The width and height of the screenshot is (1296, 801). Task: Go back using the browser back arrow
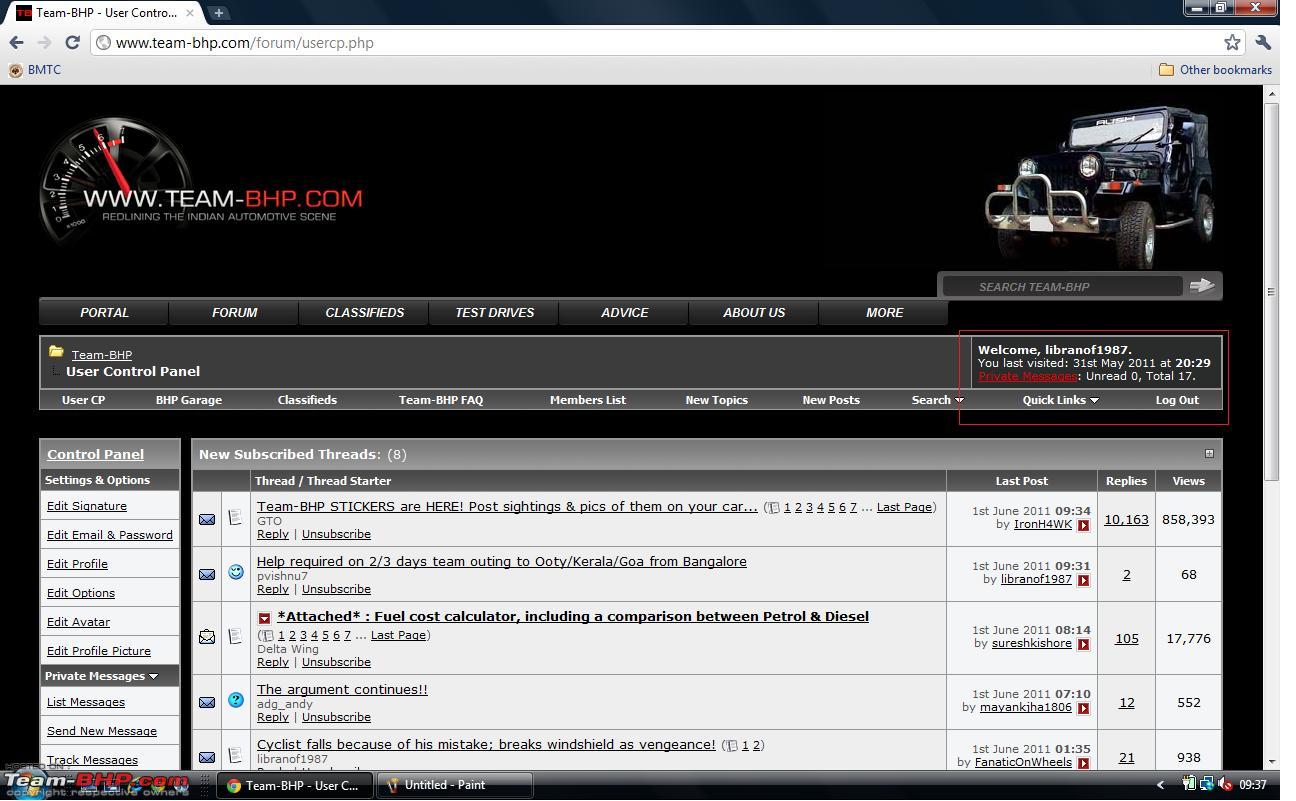coord(17,42)
